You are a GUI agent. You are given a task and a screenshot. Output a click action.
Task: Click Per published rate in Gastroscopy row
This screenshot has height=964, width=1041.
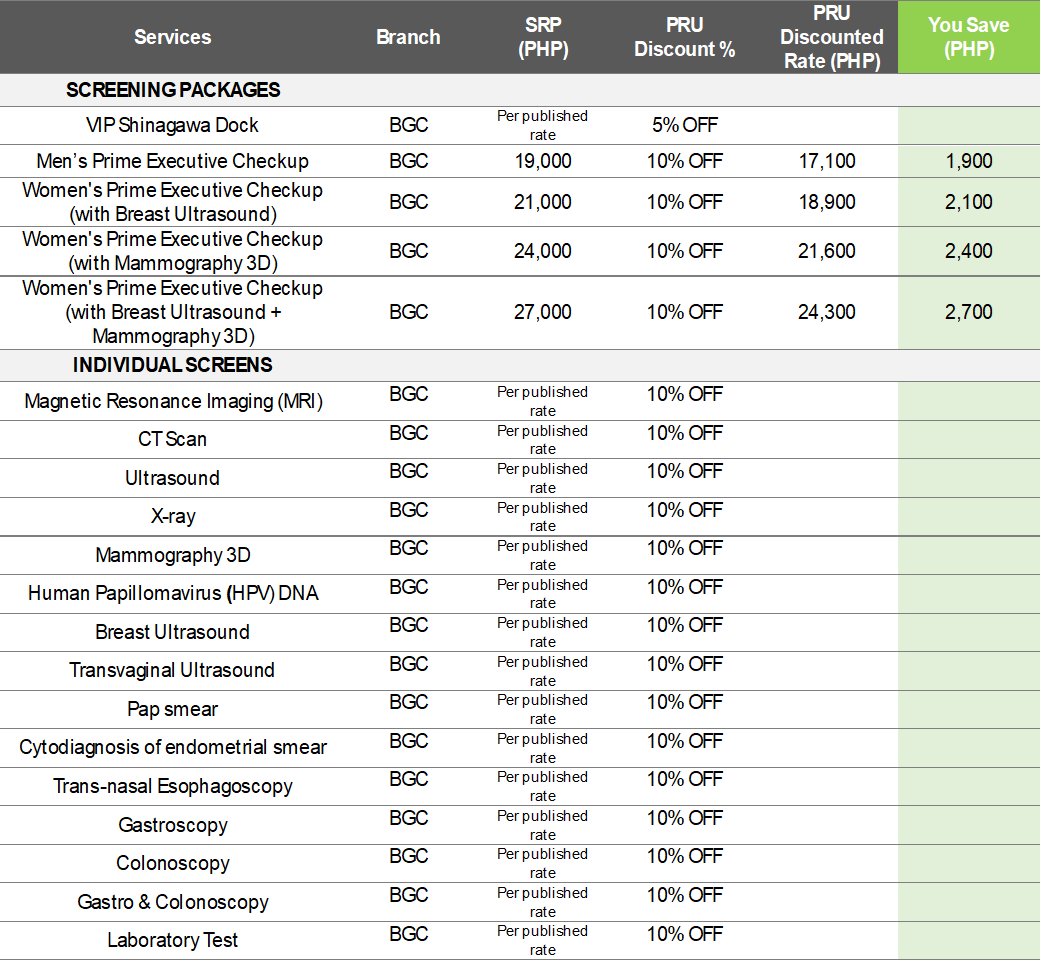pos(542,825)
